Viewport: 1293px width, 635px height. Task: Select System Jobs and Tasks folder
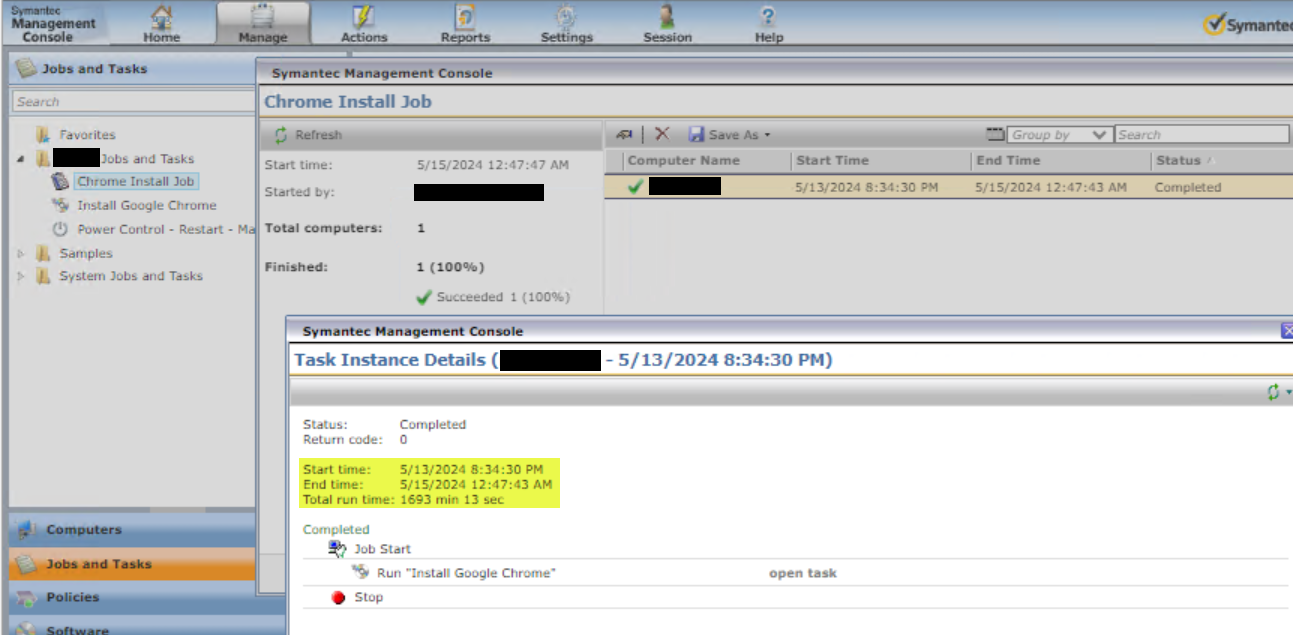tap(130, 276)
